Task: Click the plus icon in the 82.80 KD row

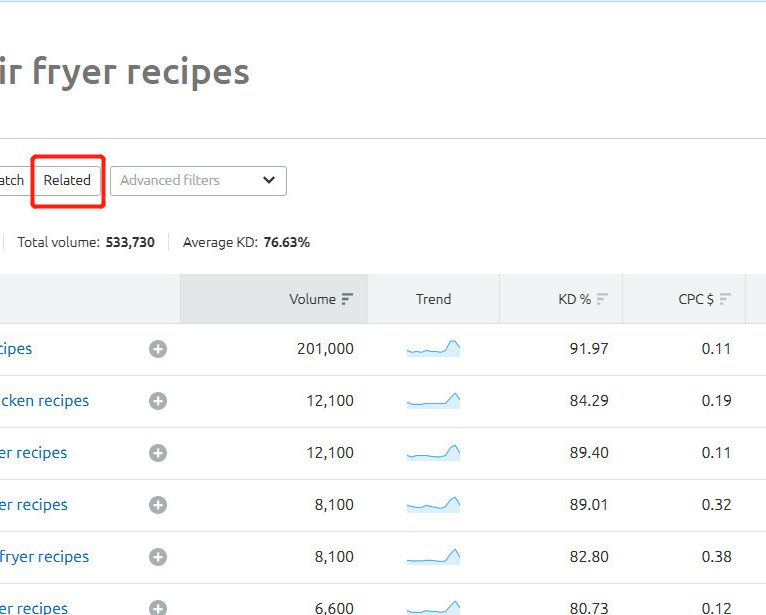Action: (158, 557)
